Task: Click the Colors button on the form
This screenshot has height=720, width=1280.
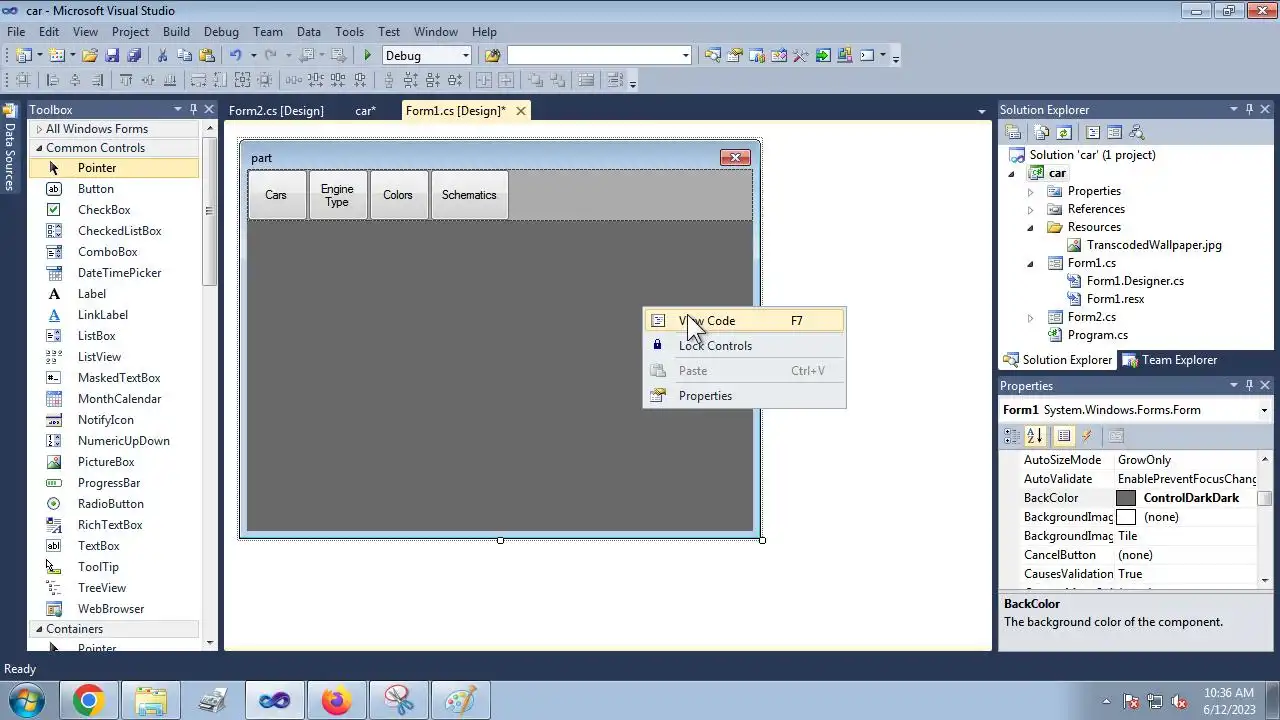Action: (x=398, y=195)
